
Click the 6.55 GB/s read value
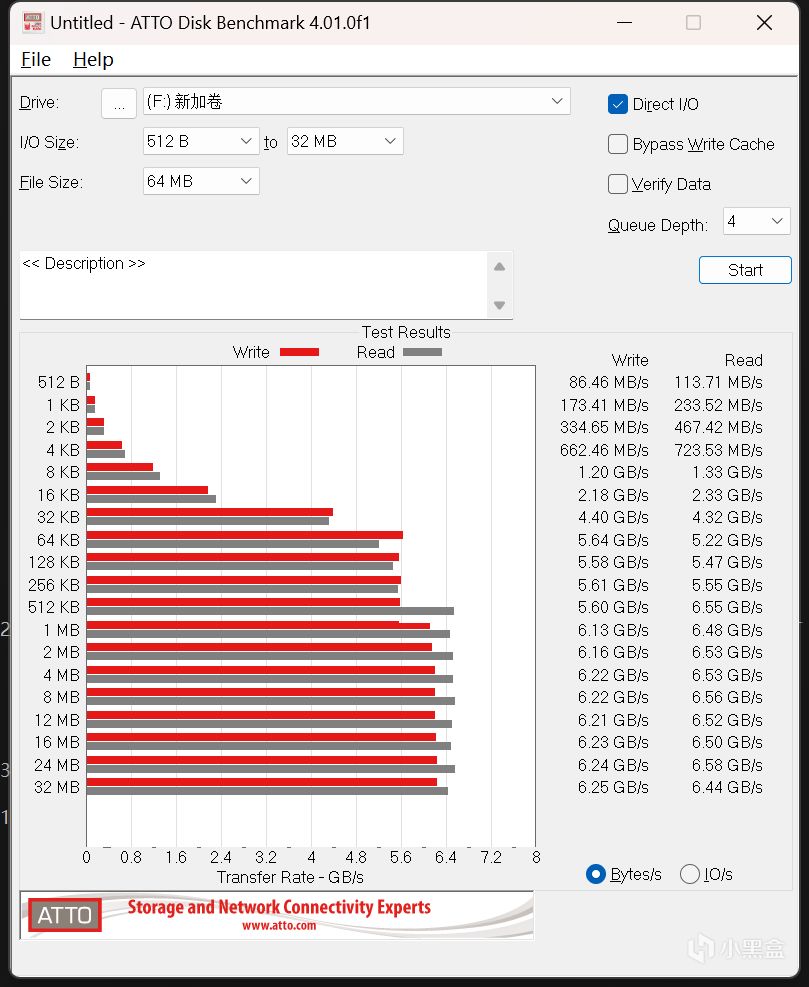point(727,607)
